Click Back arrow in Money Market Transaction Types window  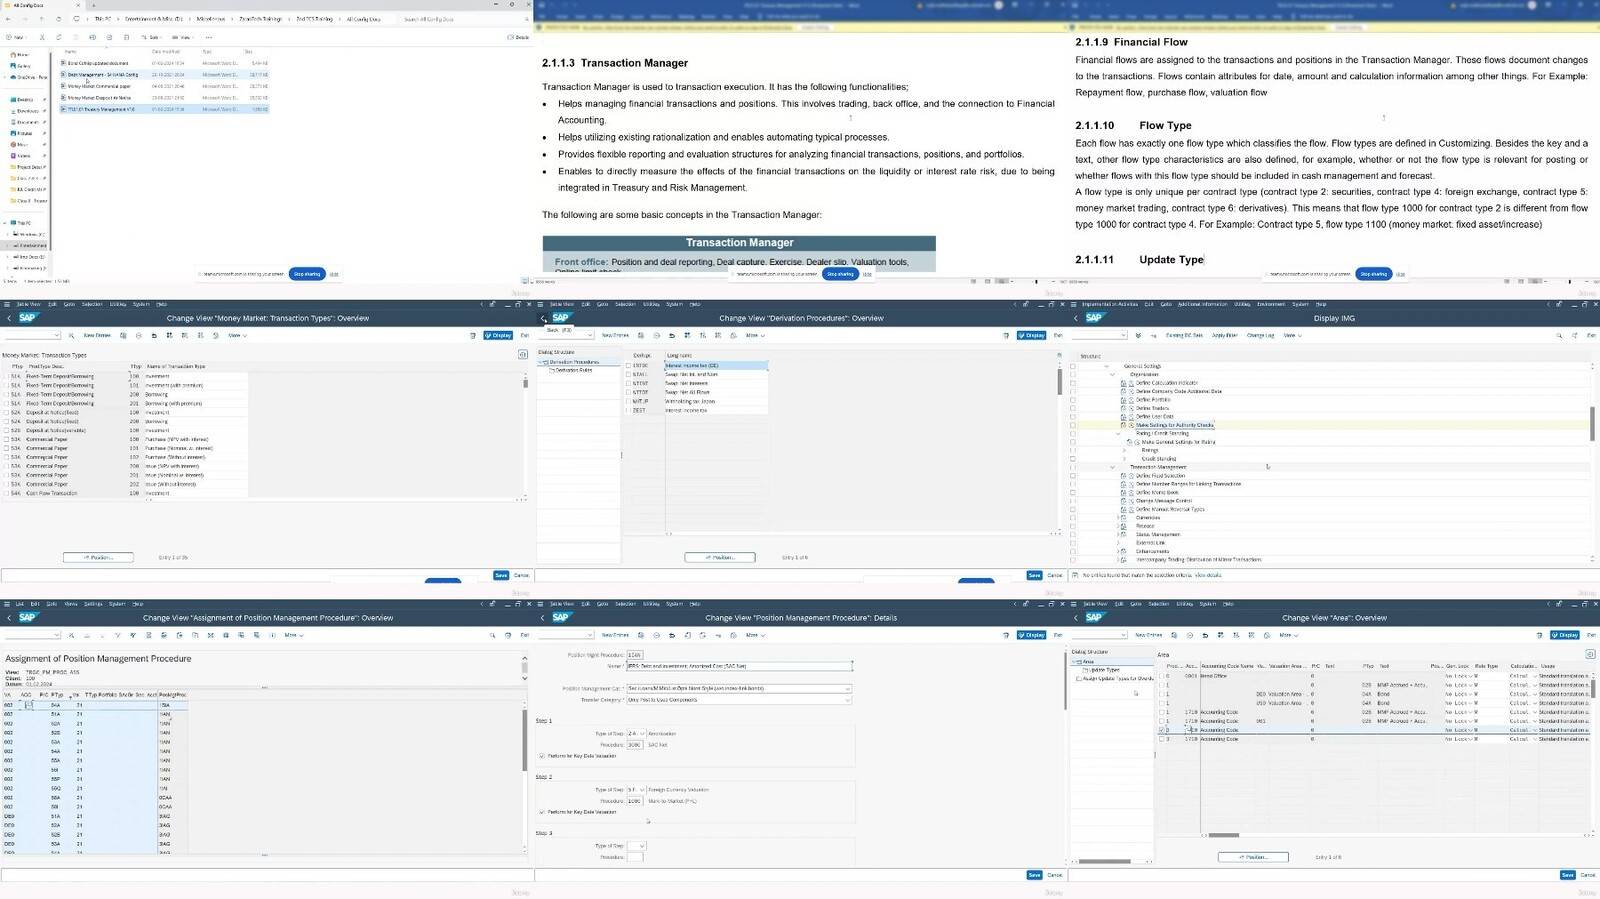point(9,318)
